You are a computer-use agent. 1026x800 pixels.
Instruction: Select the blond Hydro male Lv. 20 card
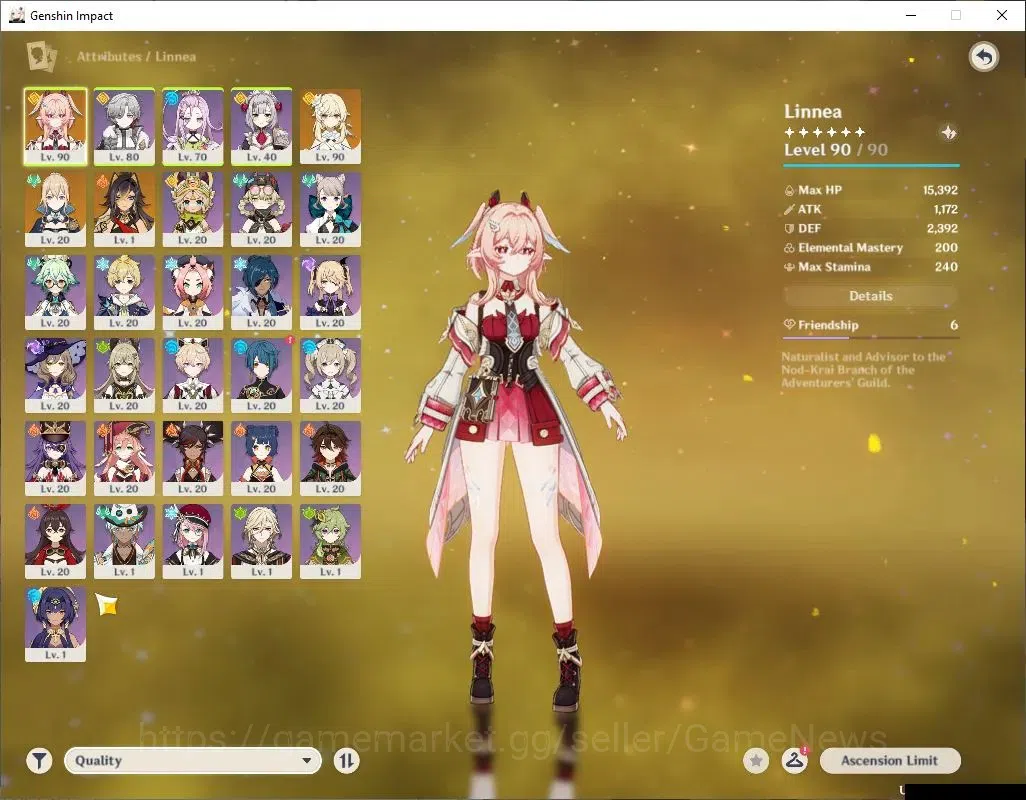coord(193,375)
